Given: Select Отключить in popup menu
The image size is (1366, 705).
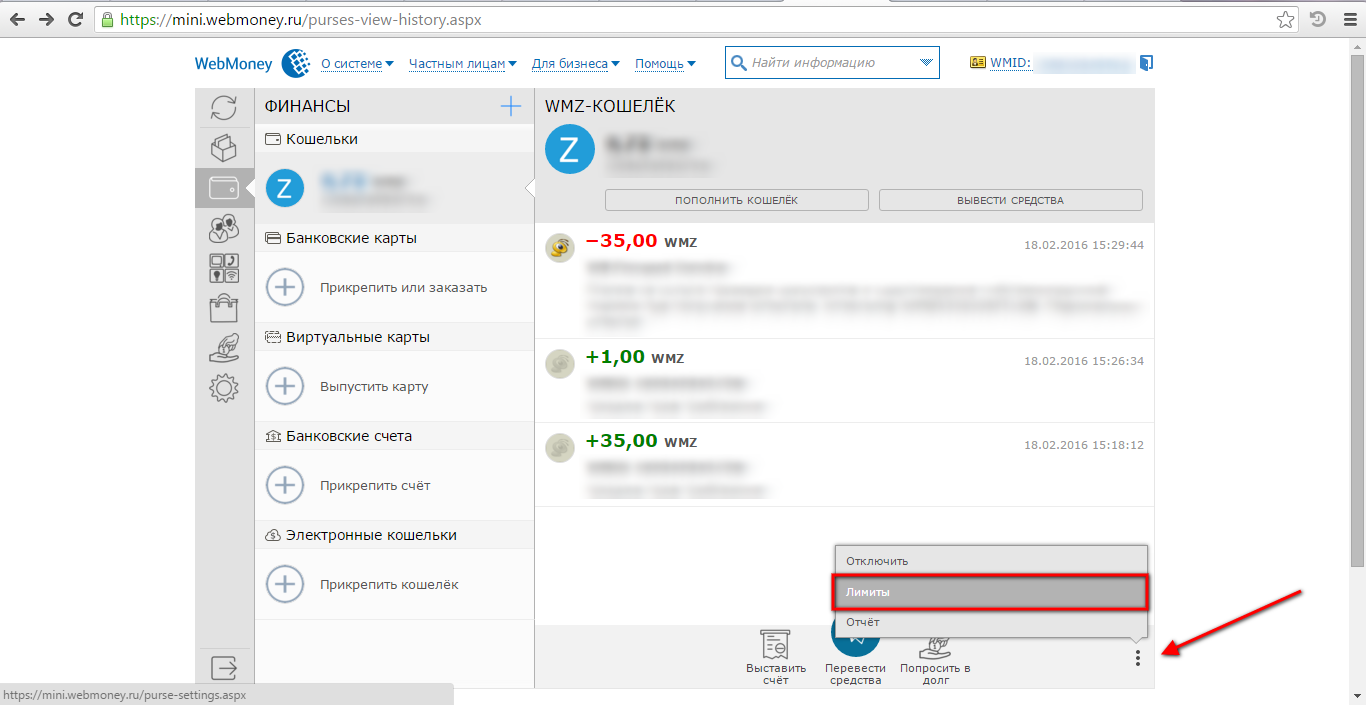Looking at the screenshot, I should pos(991,561).
